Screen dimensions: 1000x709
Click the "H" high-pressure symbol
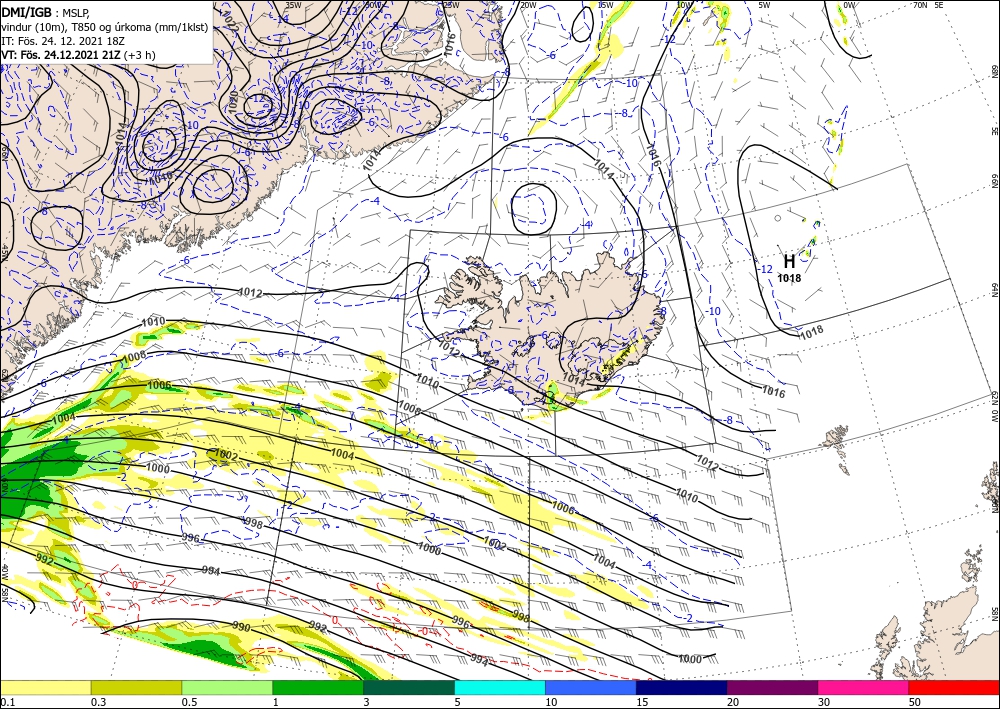[x=789, y=261]
